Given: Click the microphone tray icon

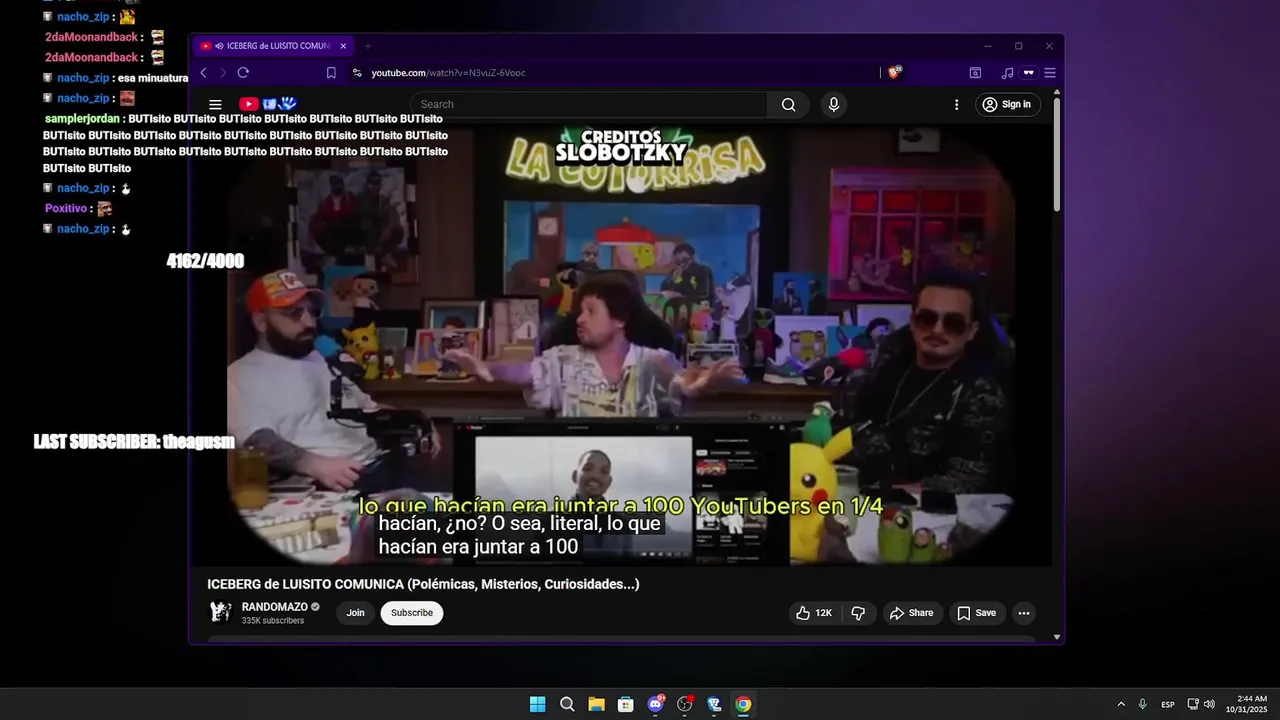Looking at the screenshot, I should click(1142, 704).
